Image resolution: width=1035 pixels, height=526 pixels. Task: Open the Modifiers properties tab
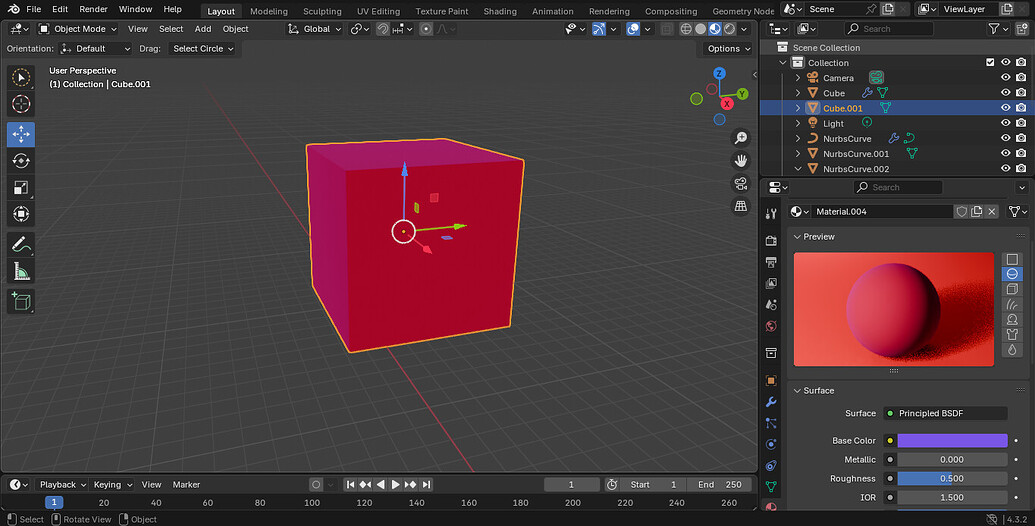pyautogui.click(x=771, y=402)
